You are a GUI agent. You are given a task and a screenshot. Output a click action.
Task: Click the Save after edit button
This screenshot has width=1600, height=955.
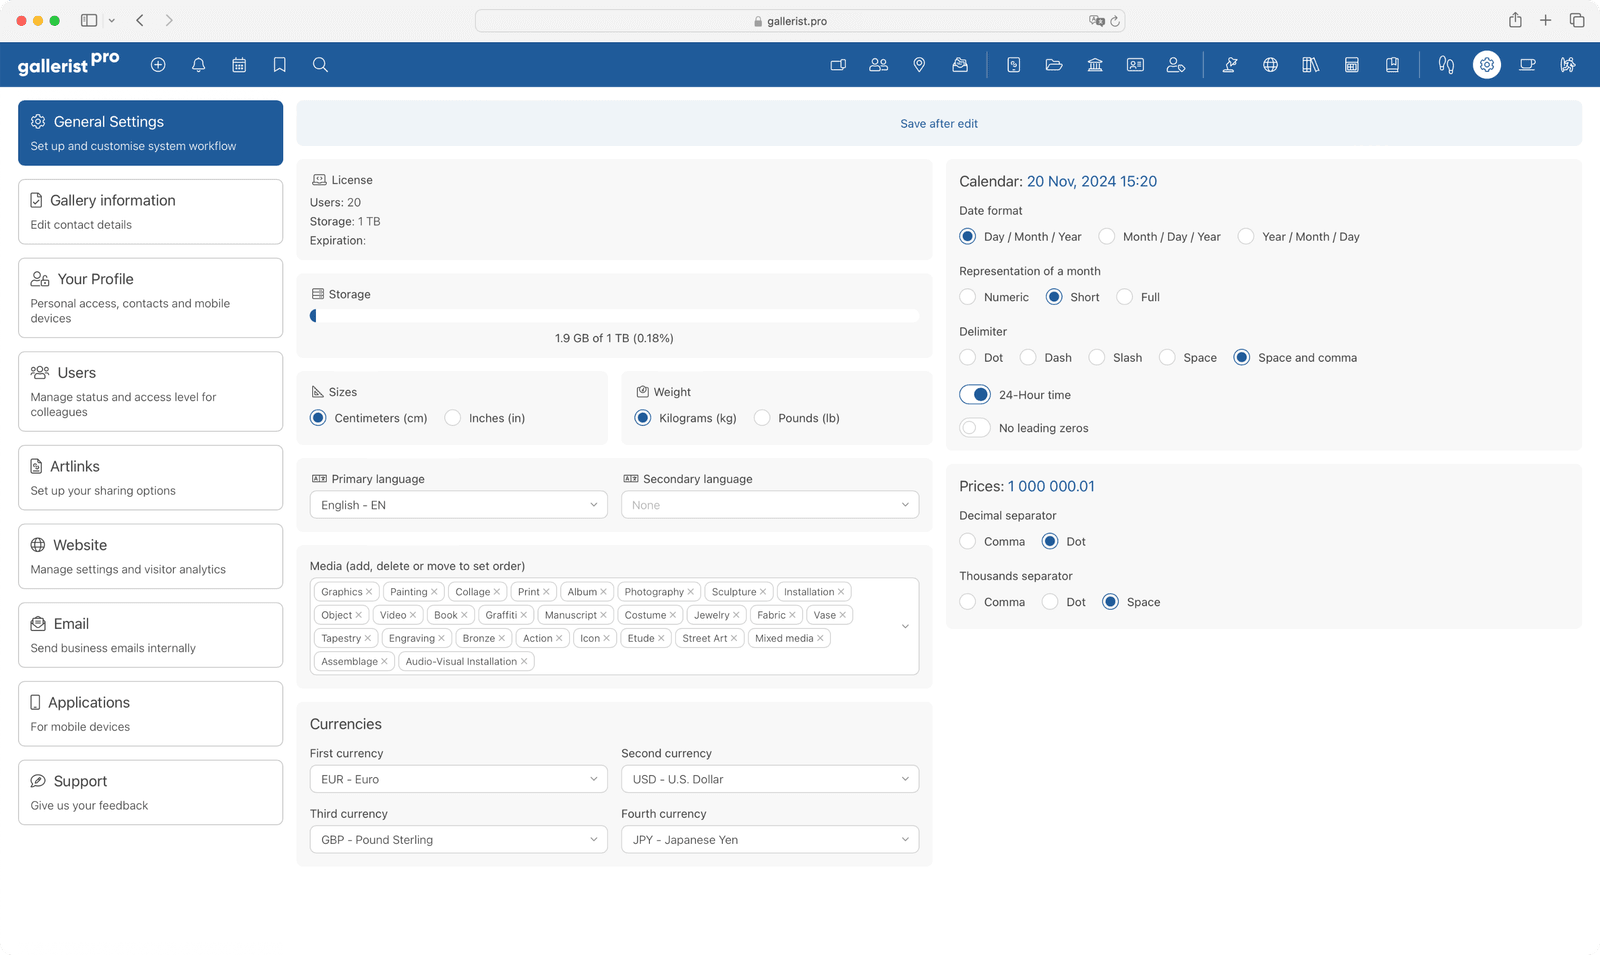pyautogui.click(x=938, y=124)
